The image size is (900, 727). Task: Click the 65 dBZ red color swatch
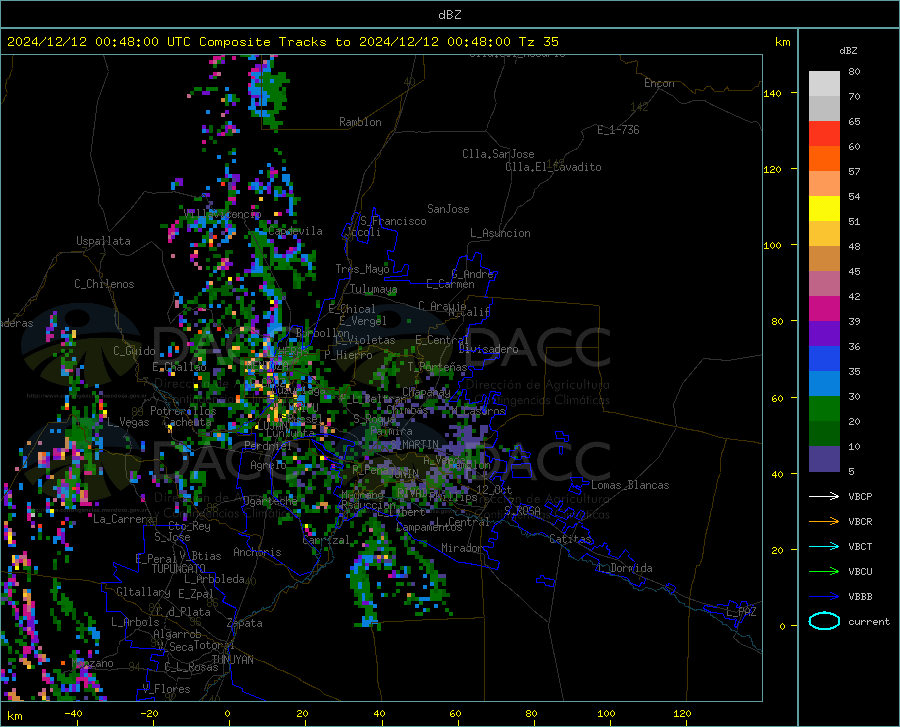click(x=824, y=133)
